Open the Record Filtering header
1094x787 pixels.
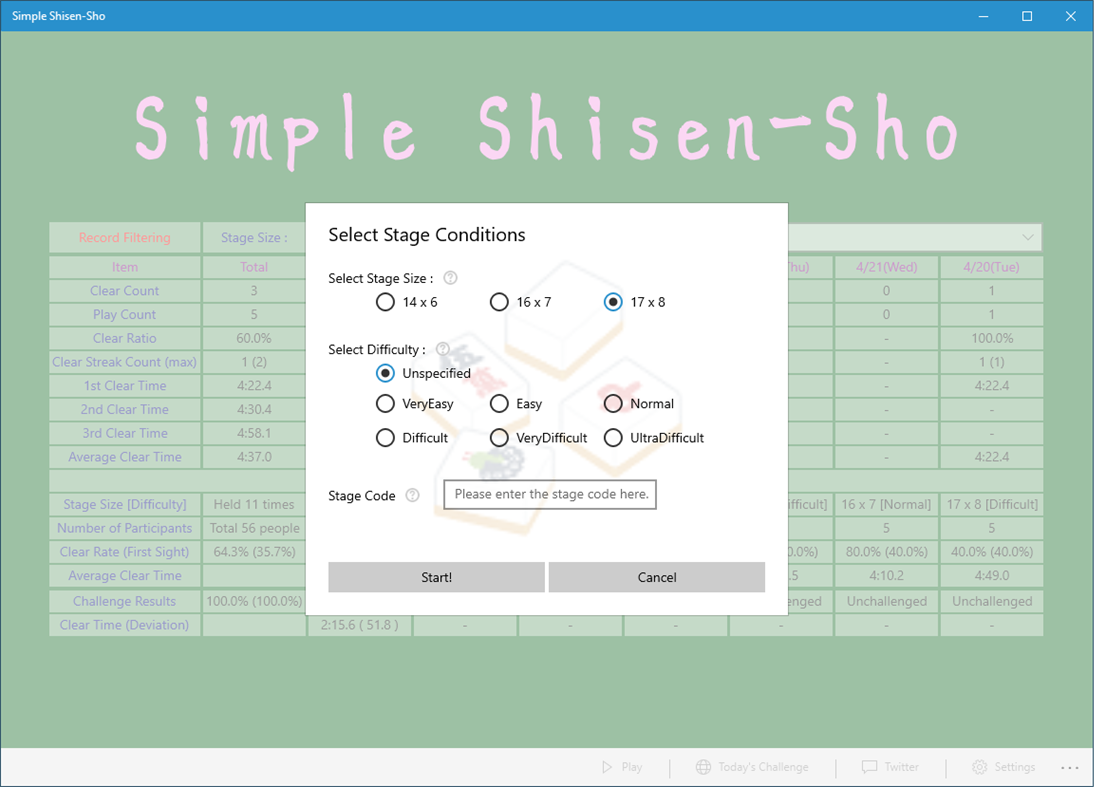coord(124,237)
